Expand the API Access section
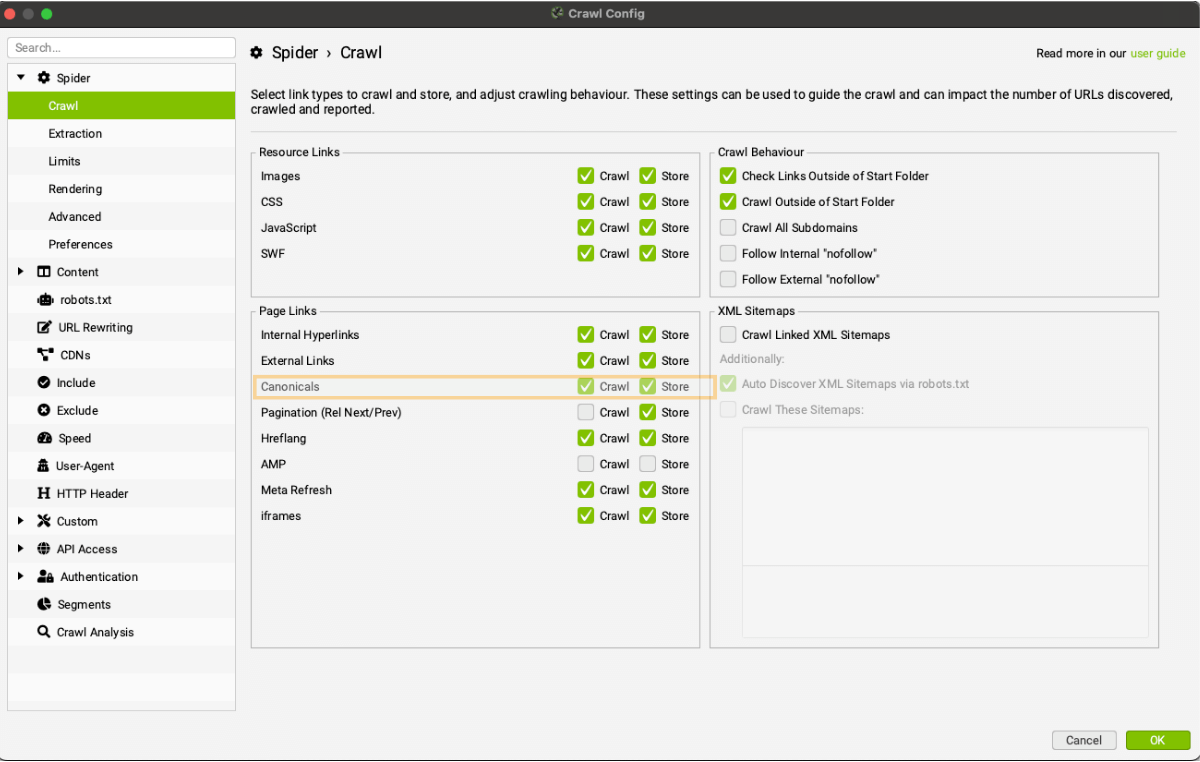The height and width of the screenshot is (762, 1200). [x=19, y=548]
